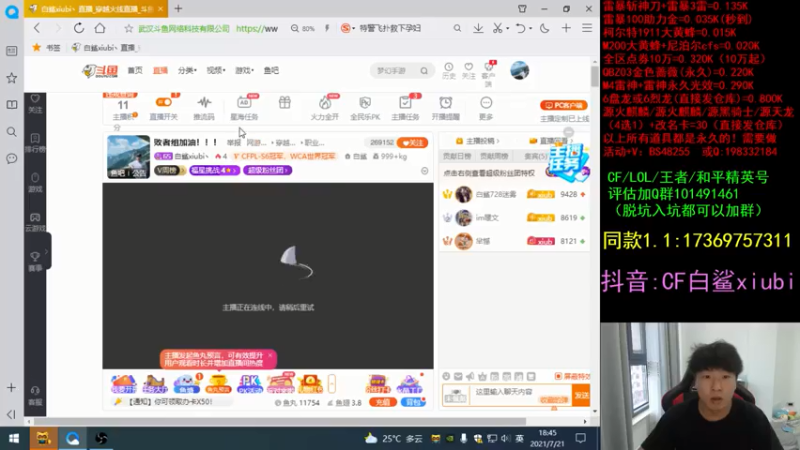This screenshot has width=800, height=450.
Task: Open the blue 背包 backpack button
Action: click(413, 402)
